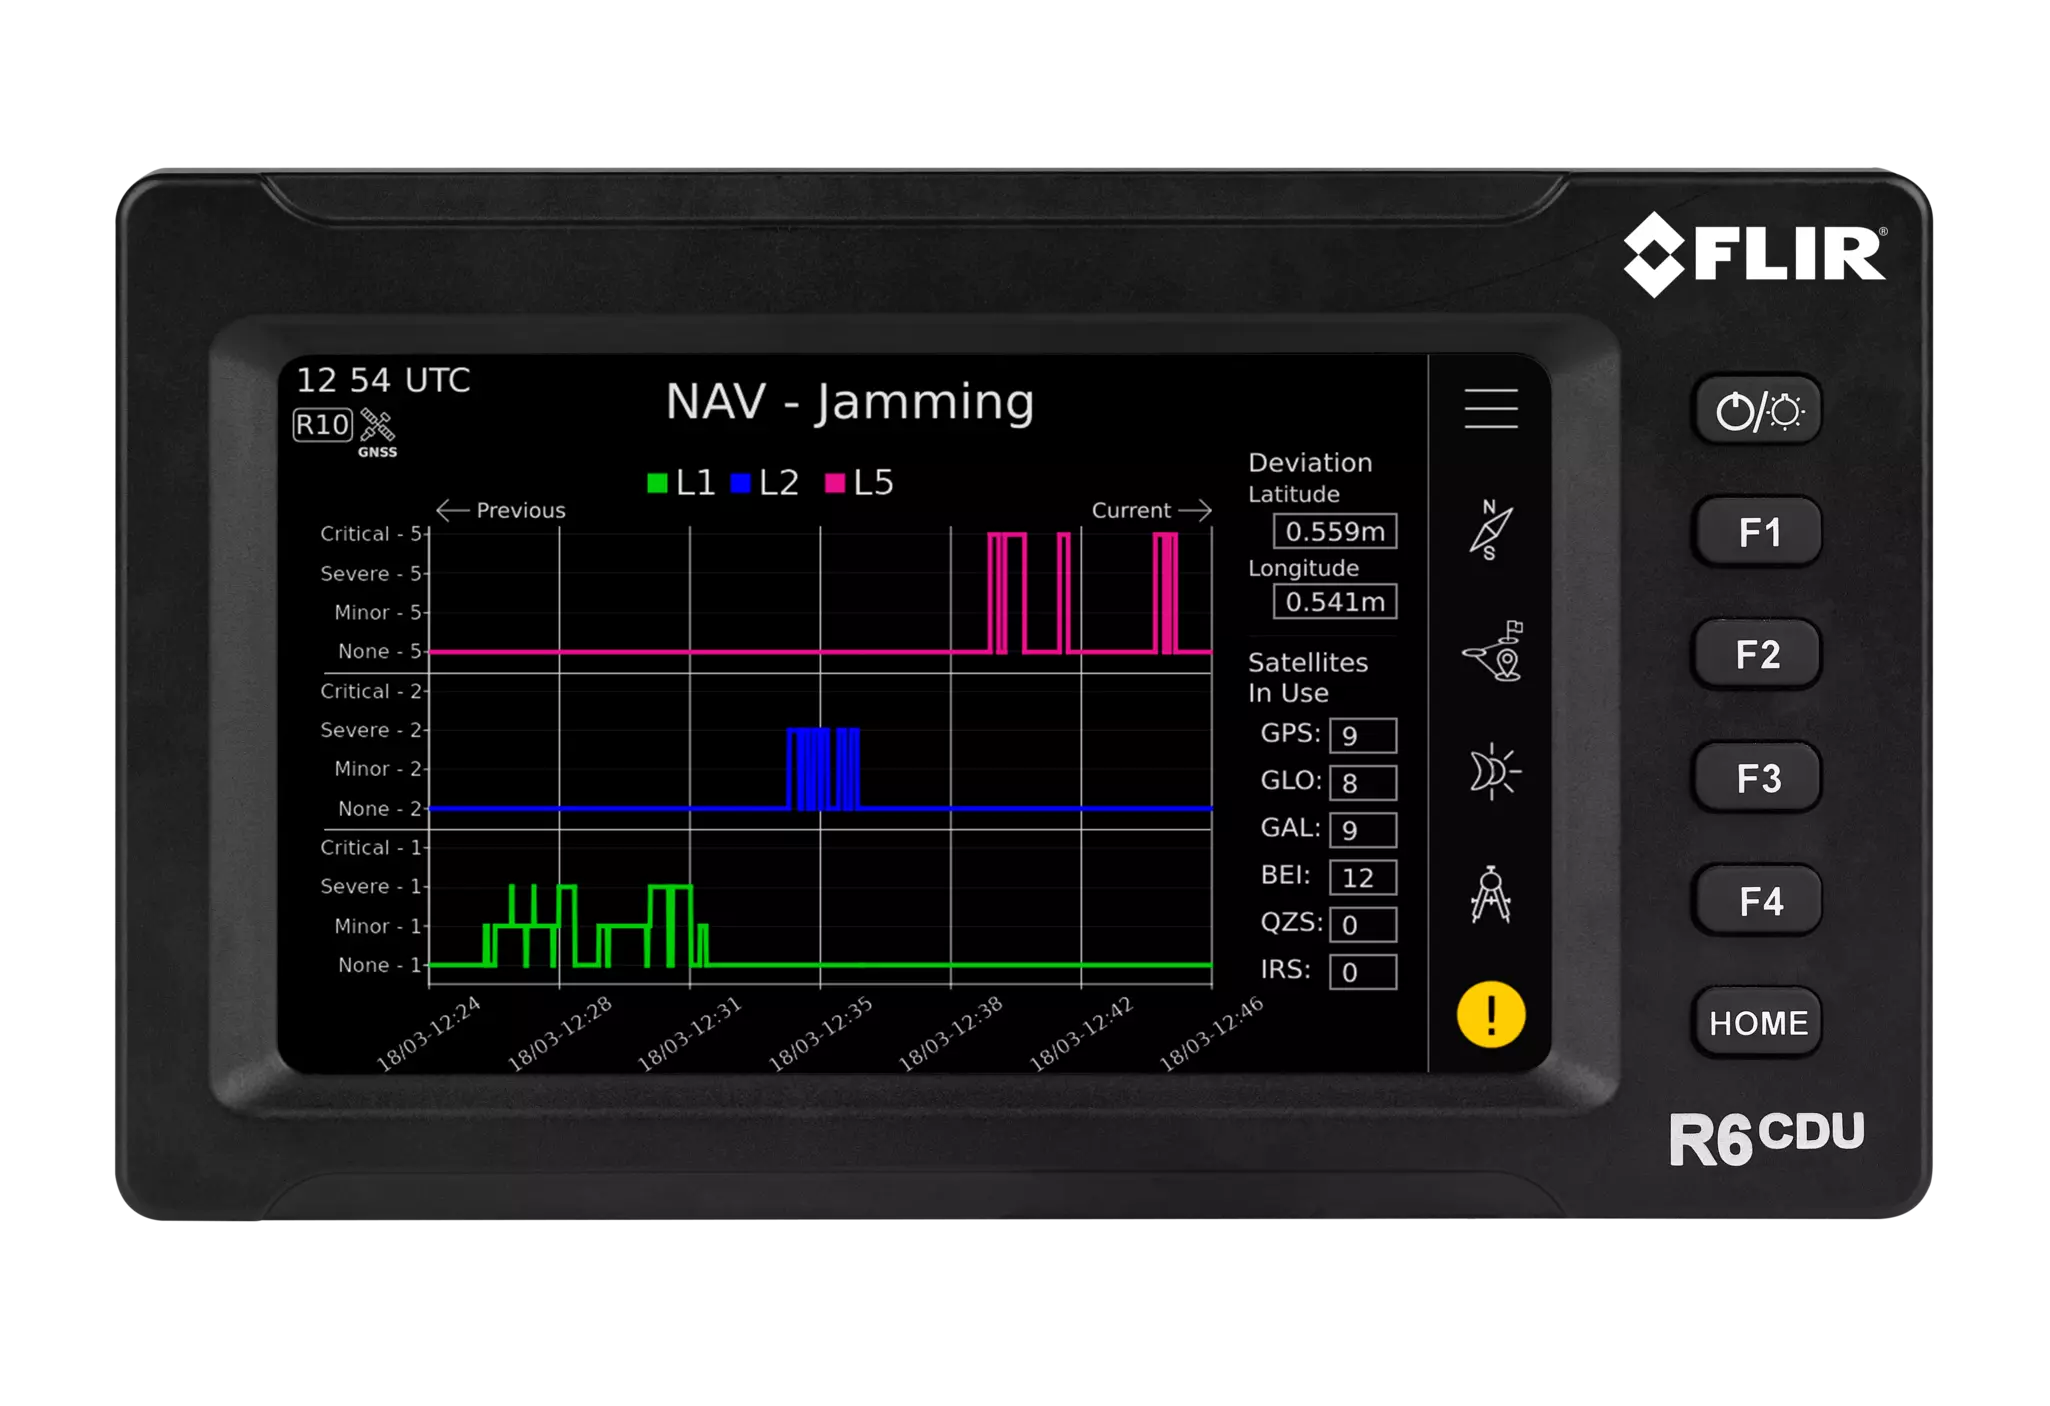Click the Previous arrow on the chart
The width and height of the screenshot is (2050, 1406).
[502, 510]
